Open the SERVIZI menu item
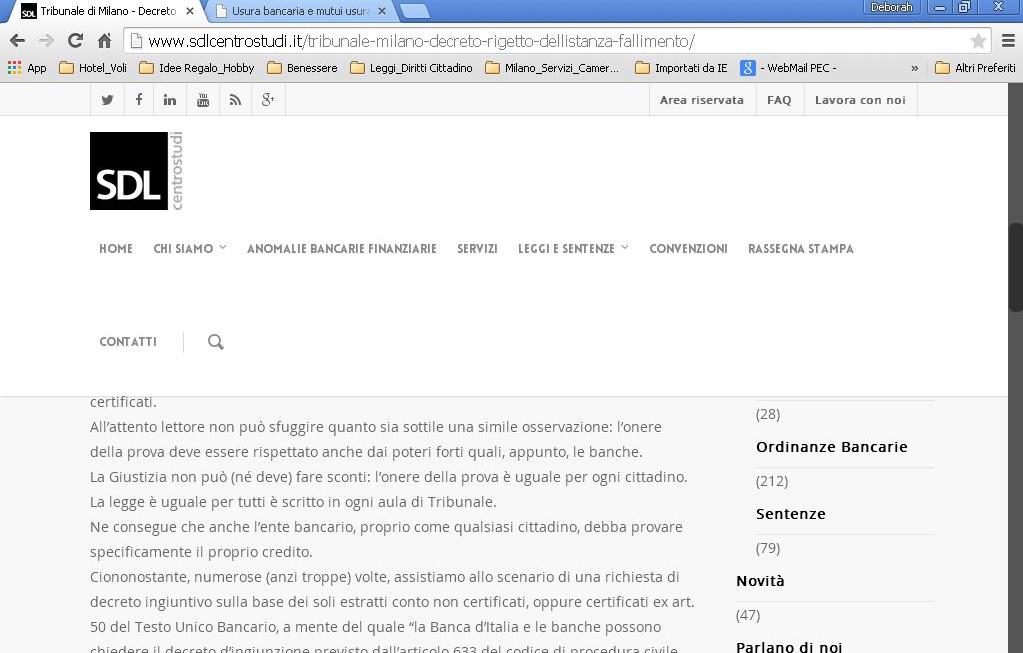 477,249
